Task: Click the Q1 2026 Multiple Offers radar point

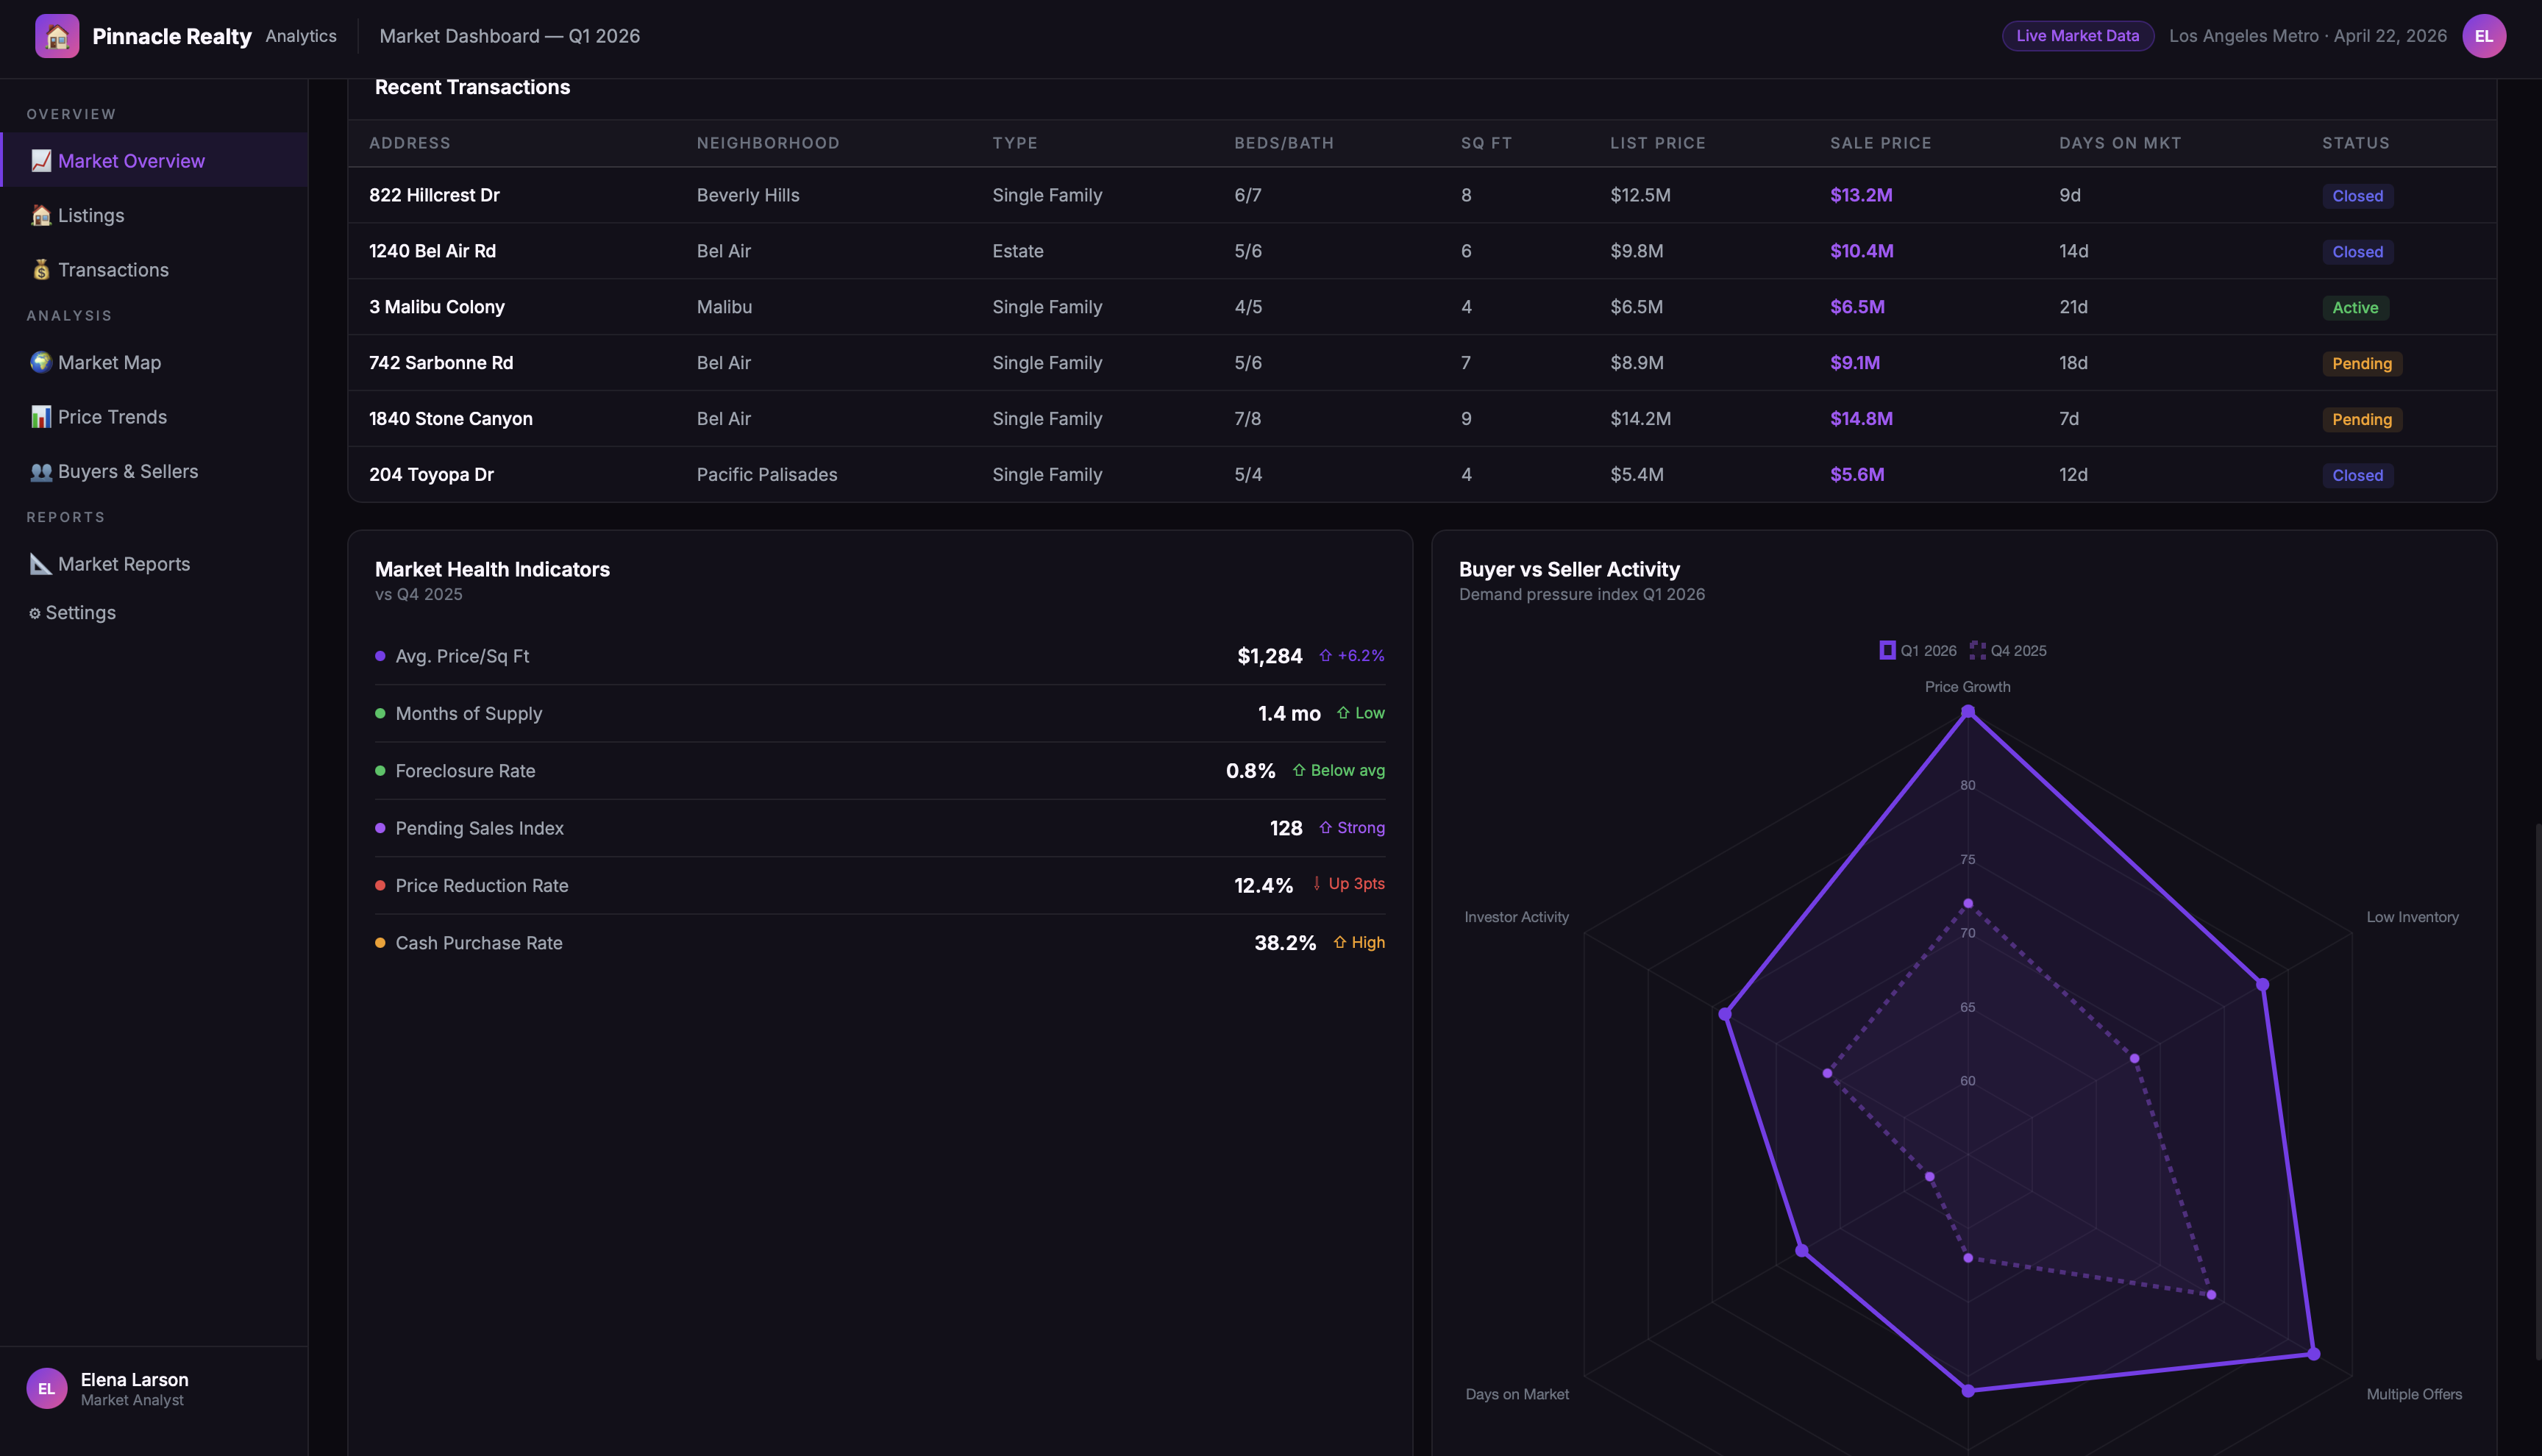Action: 2313,1354
